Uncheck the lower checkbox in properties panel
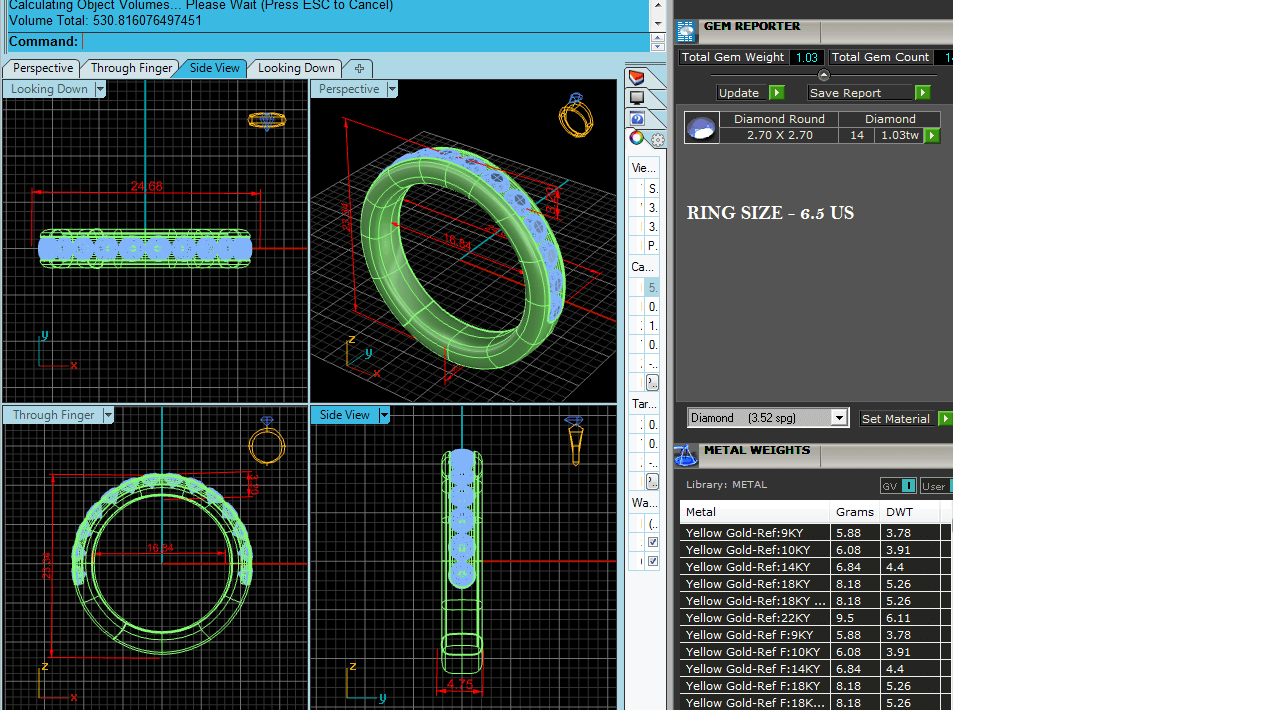 coord(653,561)
